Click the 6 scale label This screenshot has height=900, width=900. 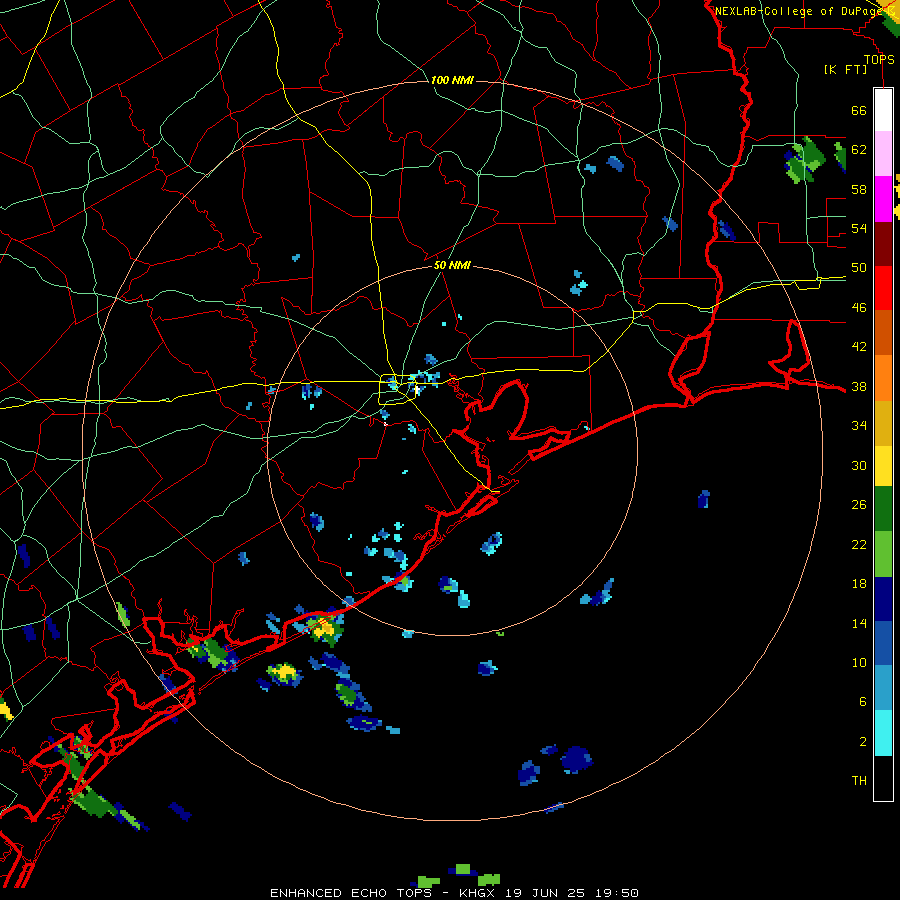point(863,702)
